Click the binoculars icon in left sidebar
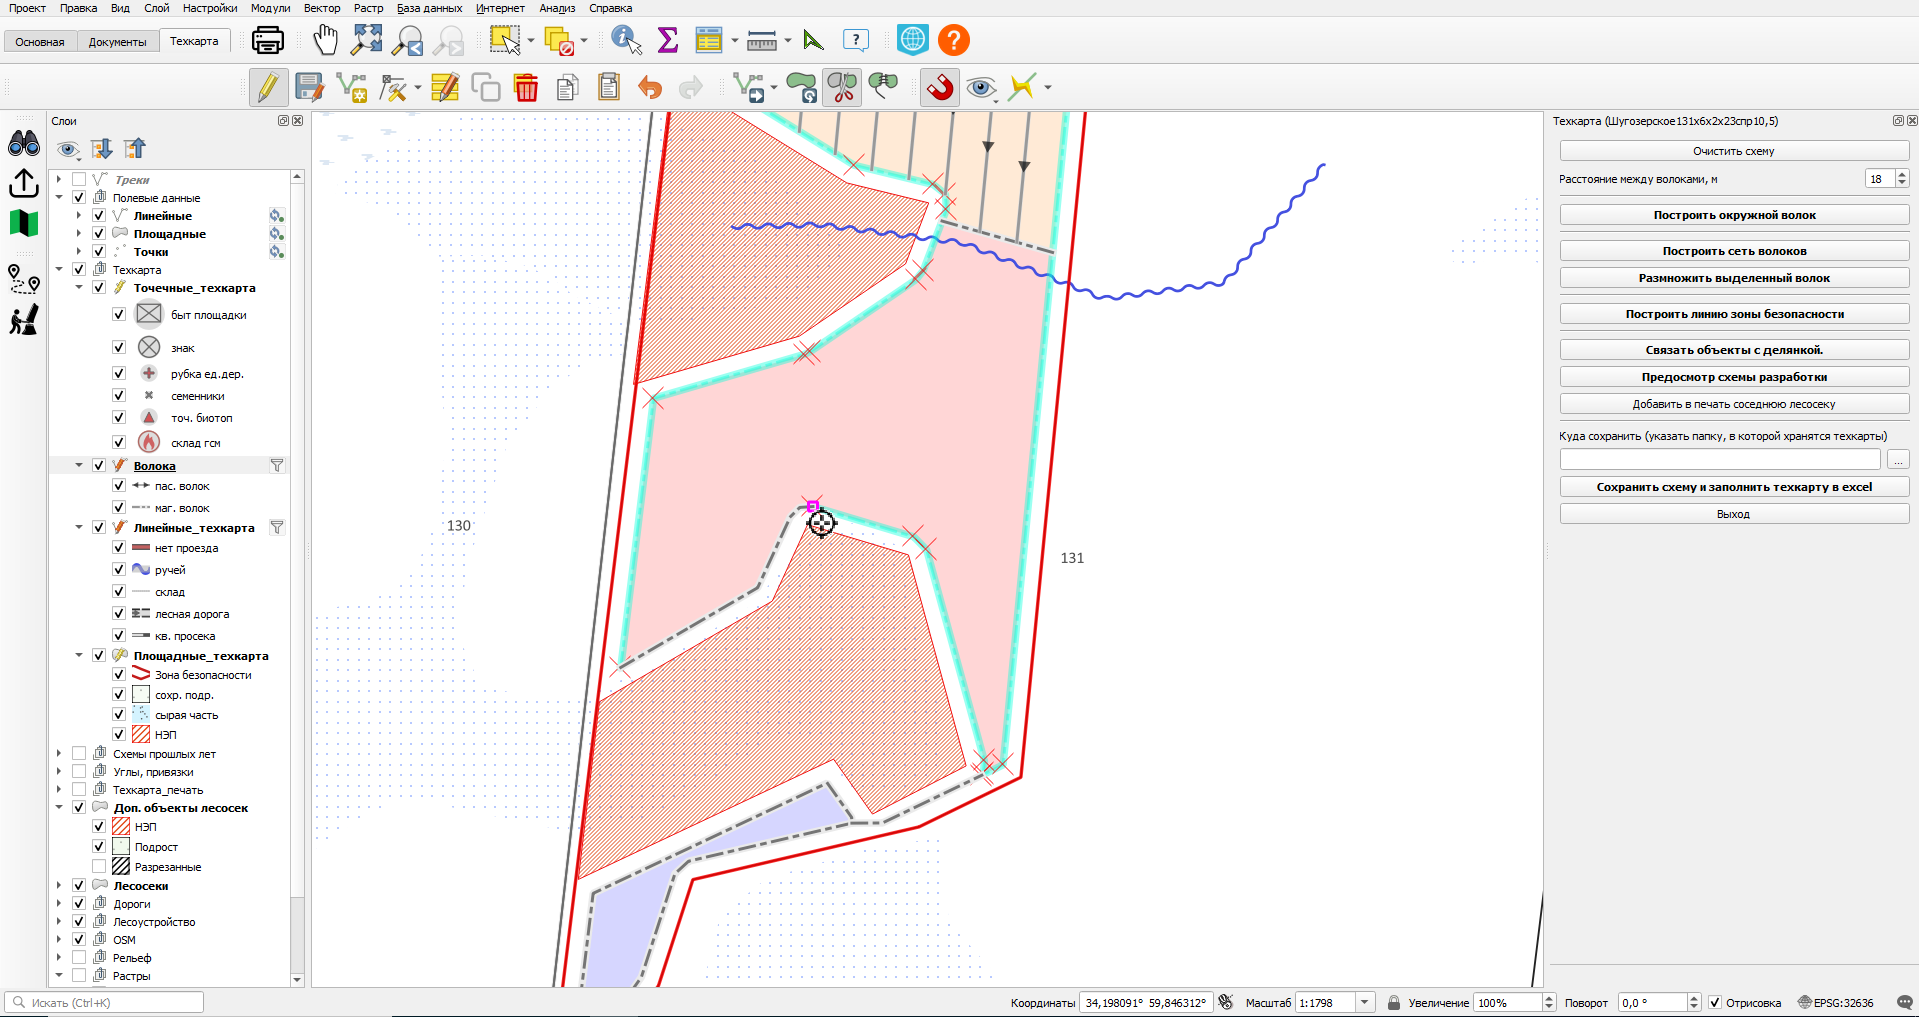 click(x=24, y=144)
